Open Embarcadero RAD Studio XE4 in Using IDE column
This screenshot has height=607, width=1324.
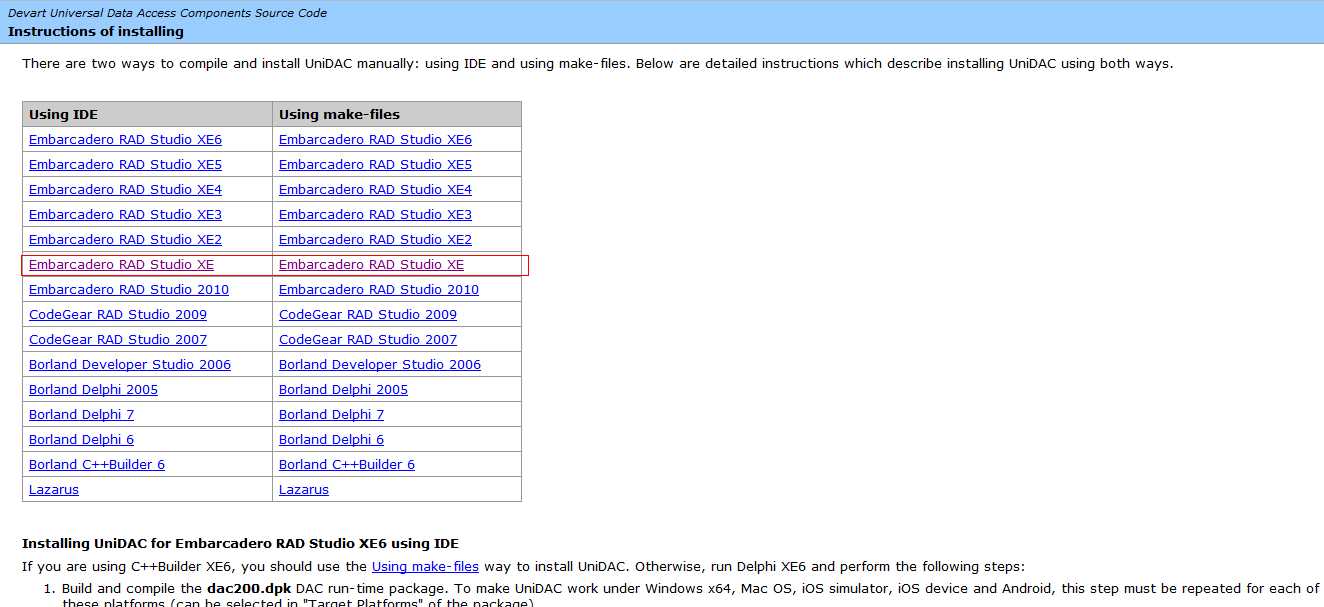coord(125,190)
